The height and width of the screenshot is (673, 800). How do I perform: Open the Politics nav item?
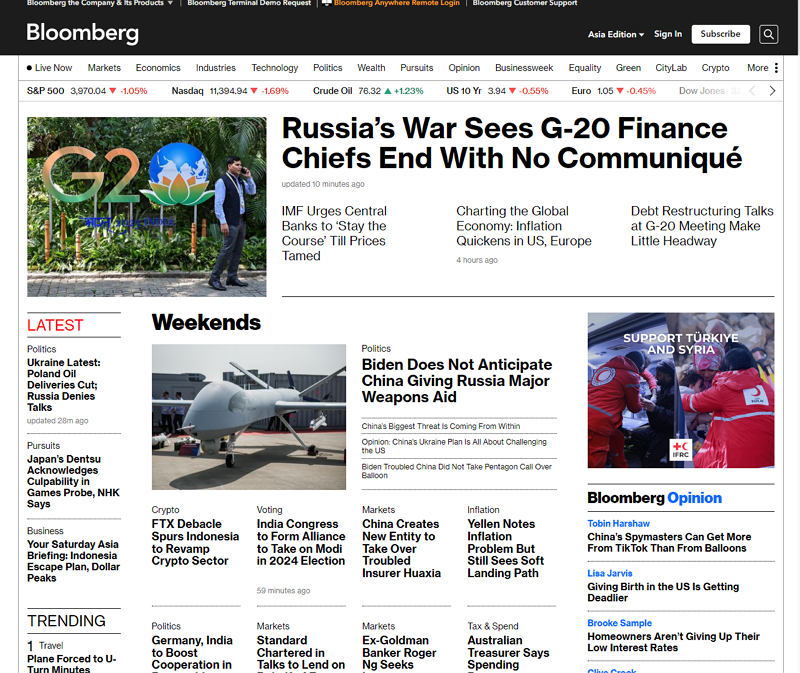point(328,68)
